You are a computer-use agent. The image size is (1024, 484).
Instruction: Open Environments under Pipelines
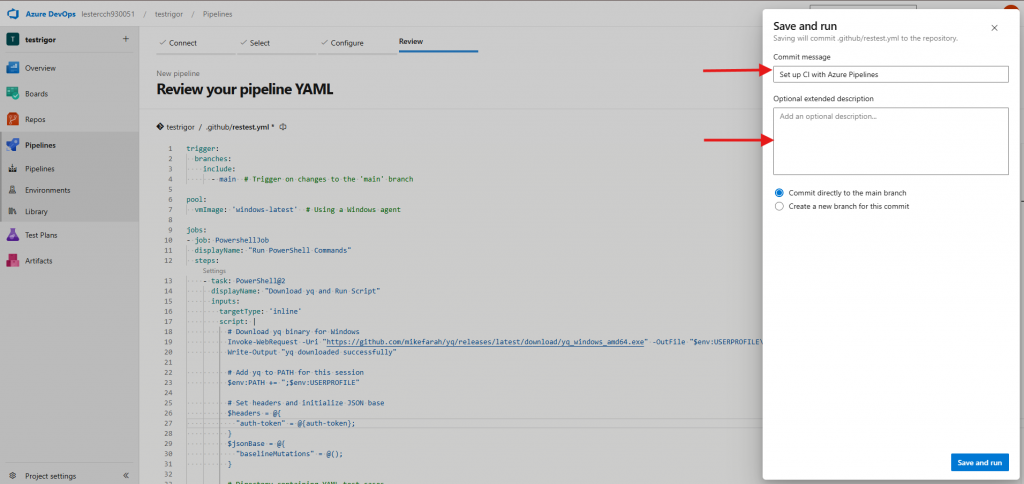point(48,190)
